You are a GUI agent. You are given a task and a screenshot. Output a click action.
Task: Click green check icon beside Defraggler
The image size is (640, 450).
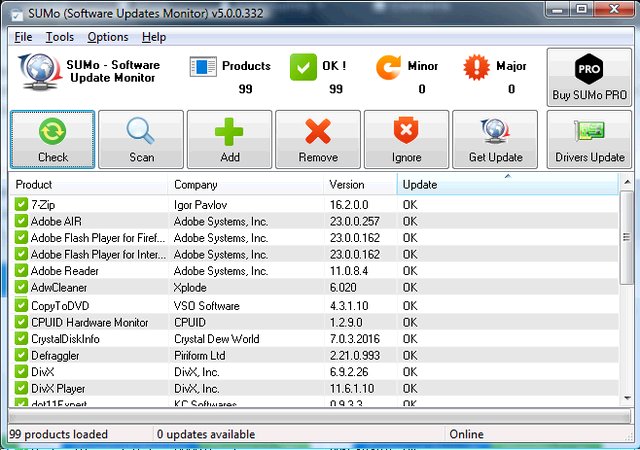21,356
